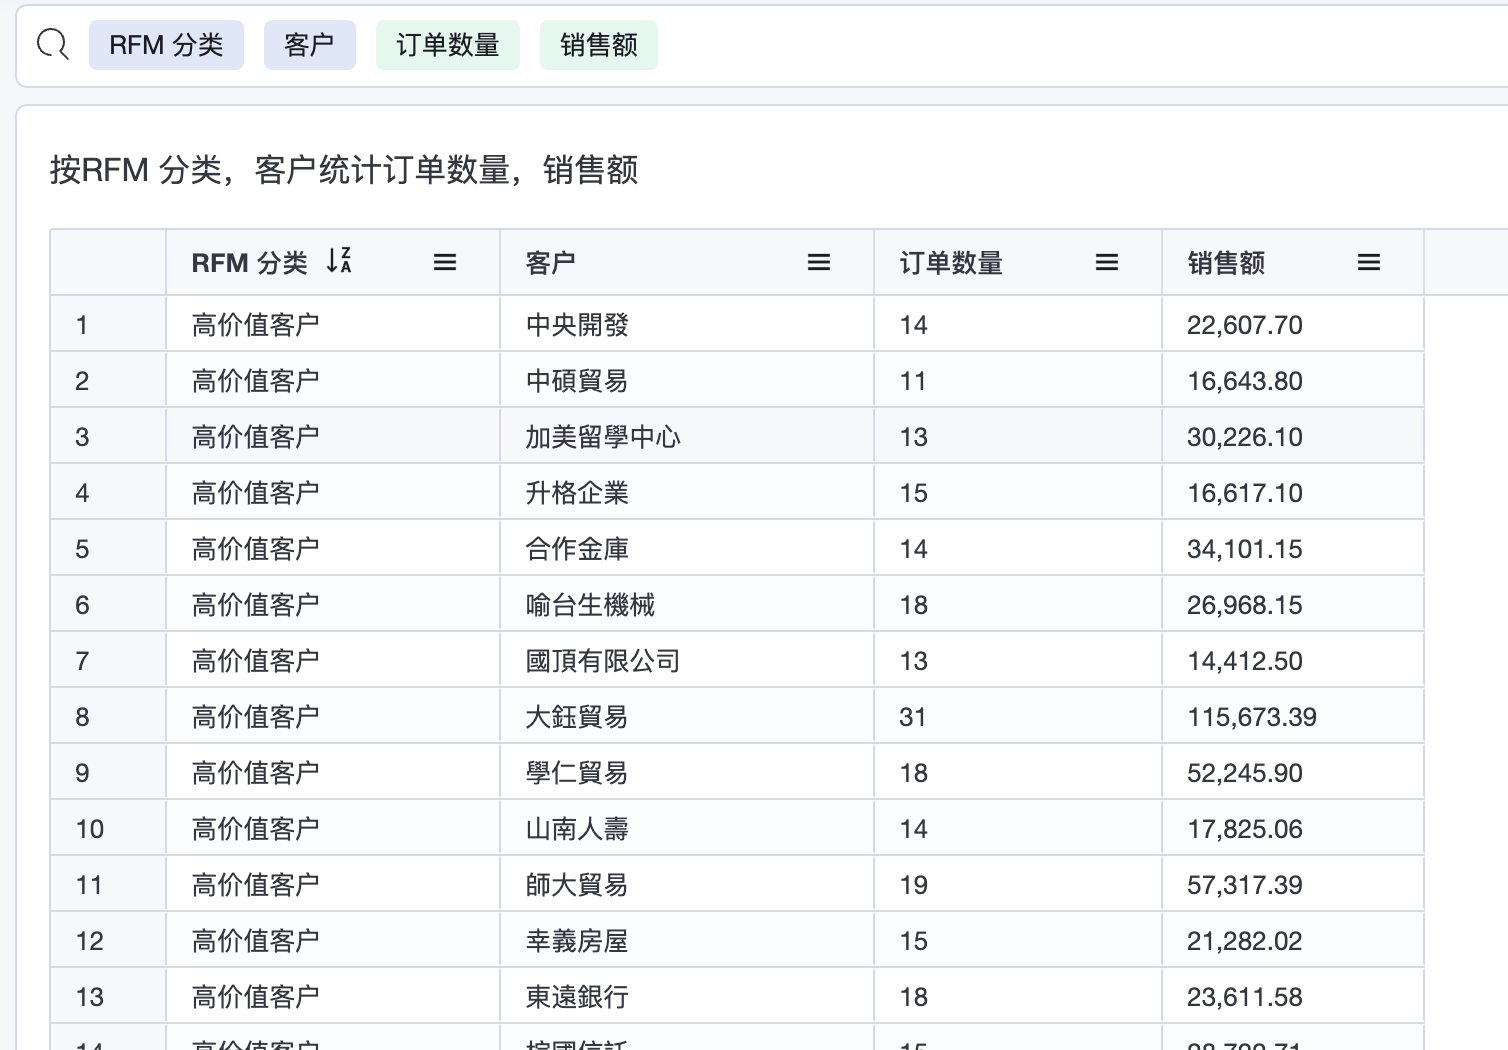This screenshot has height=1050, width=1508.
Task: Select the RFM 分类 search tag
Action: click(x=166, y=45)
